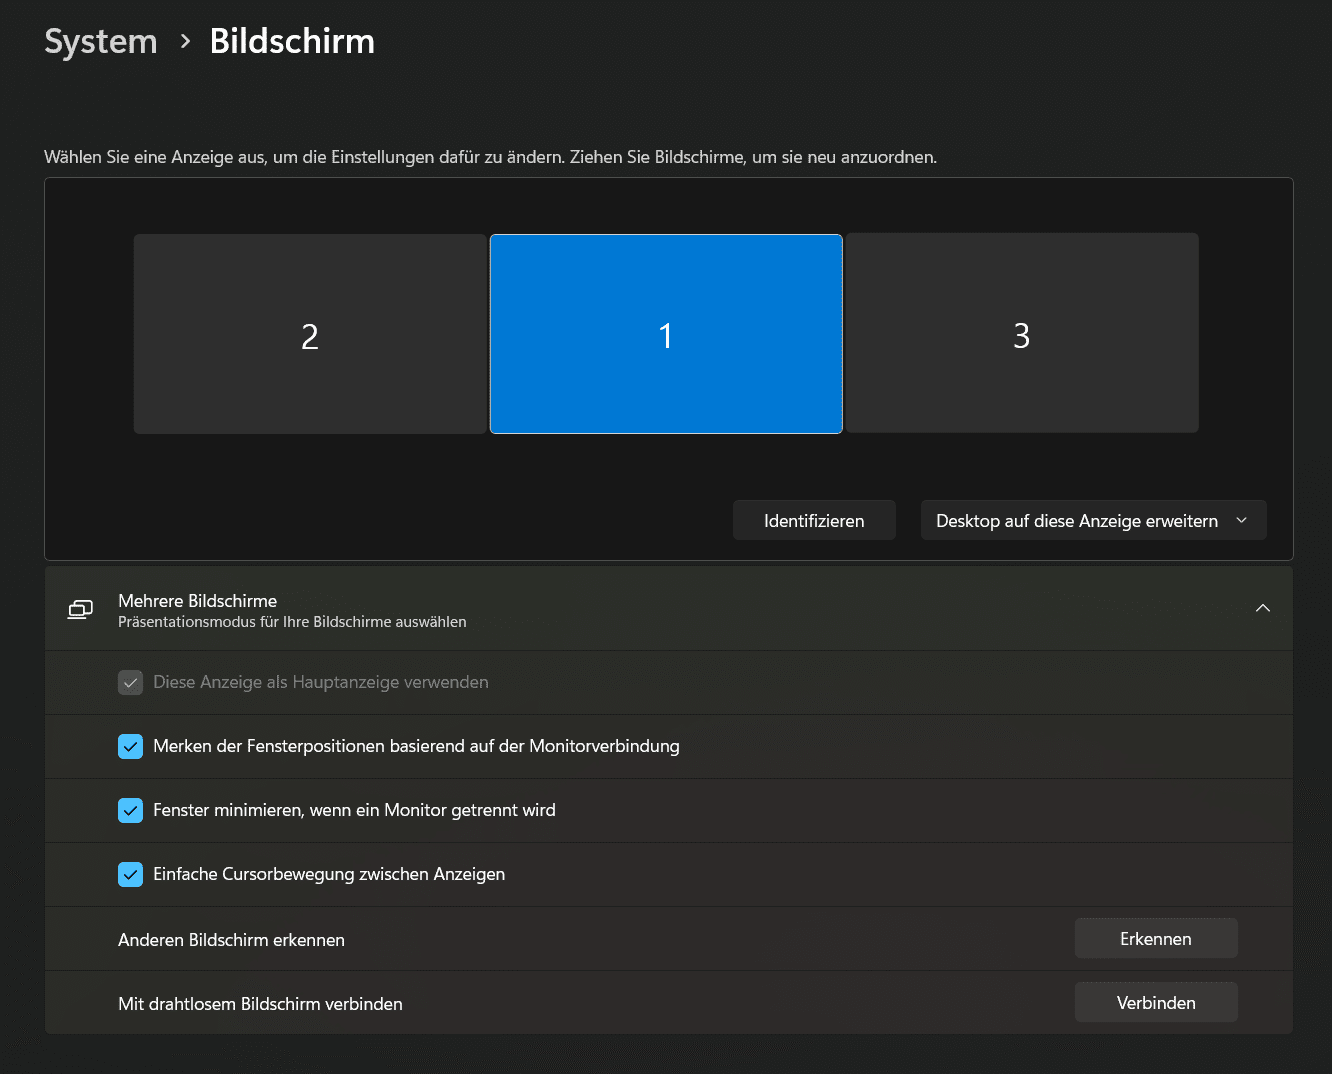Screen dimensions: 1332x1074
Task: Click the Mehrere Bildschirme header title
Action: (x=197, y=600)
